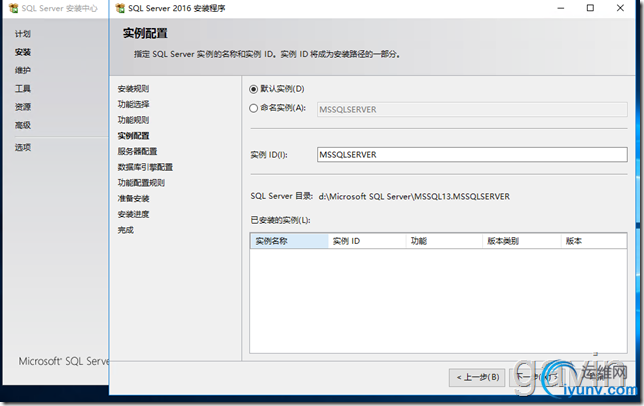
Task: Open 资源 in SQL Server 安装中心 window
Action: point(23,107)
